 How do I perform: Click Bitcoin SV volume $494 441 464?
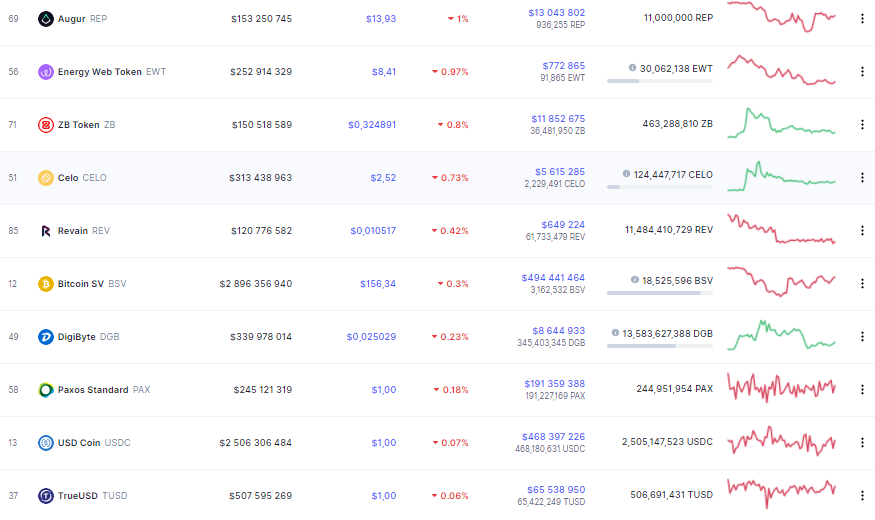[x=553, y=278]
